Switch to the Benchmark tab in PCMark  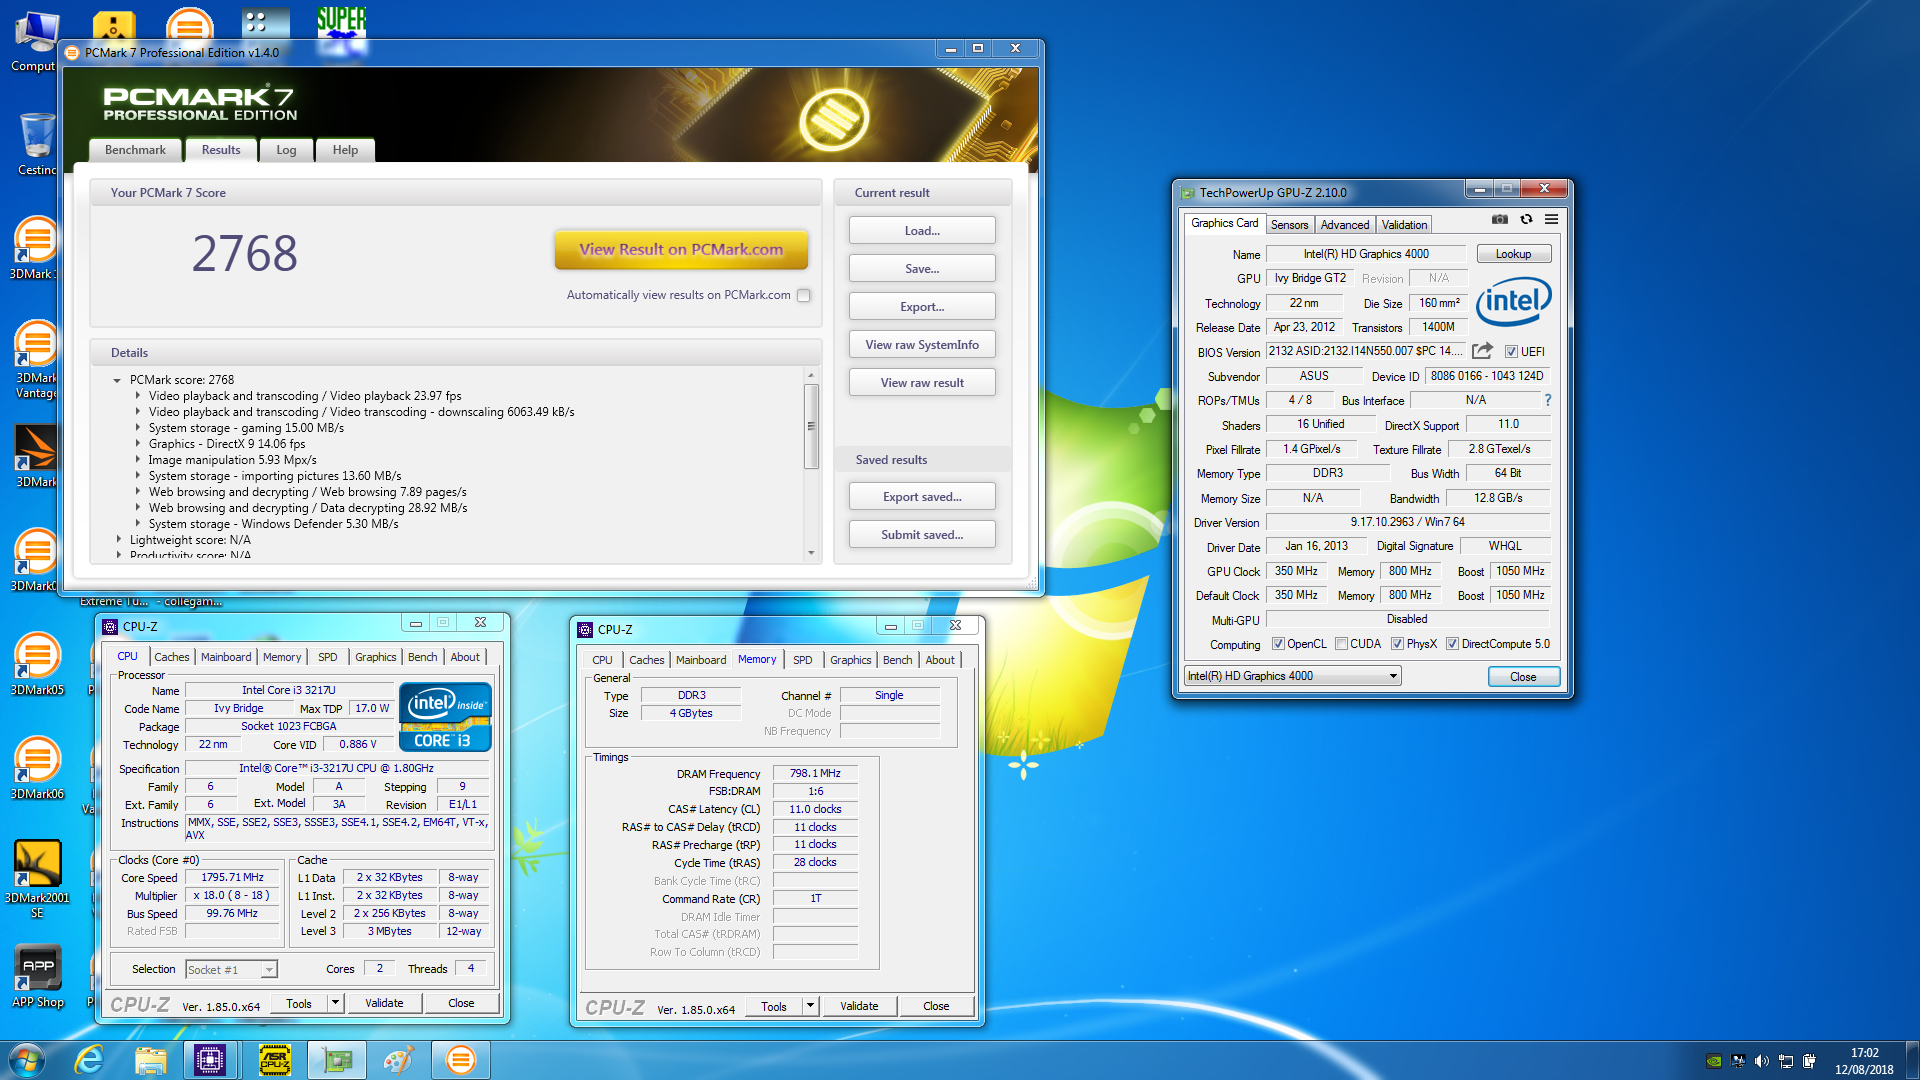(x=135, y=150)
